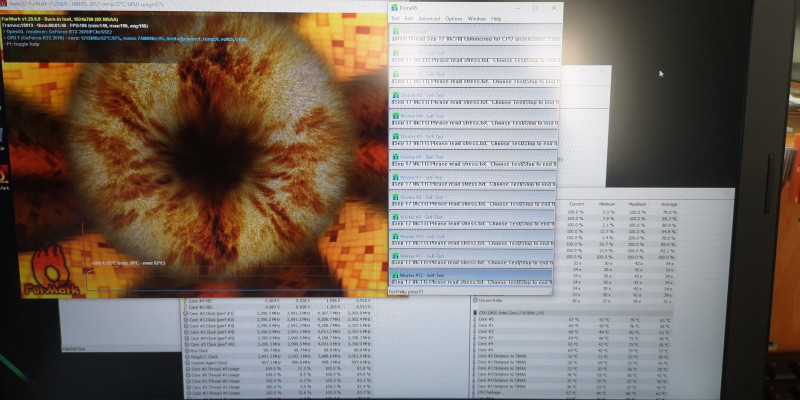Open the Edit menu in Prime95
The image size is (800, 400).
click(x=409, y=19)
